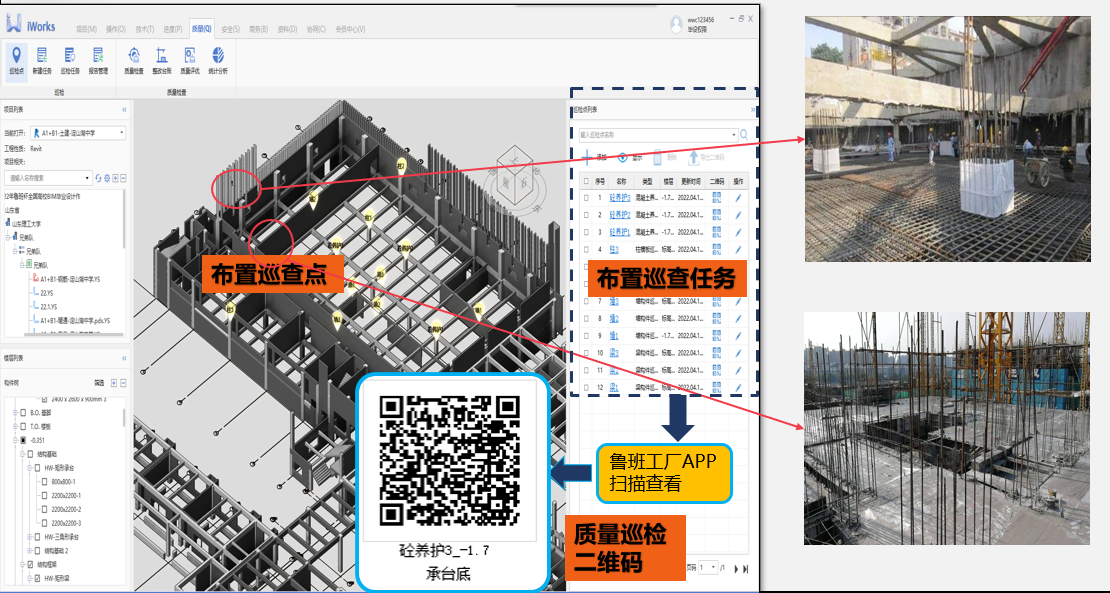The width and height of the screenshot is (1110, 593).
Task: Open the 报告管理 report management tool
Action: pyautogui.click(x=98, y=61)
